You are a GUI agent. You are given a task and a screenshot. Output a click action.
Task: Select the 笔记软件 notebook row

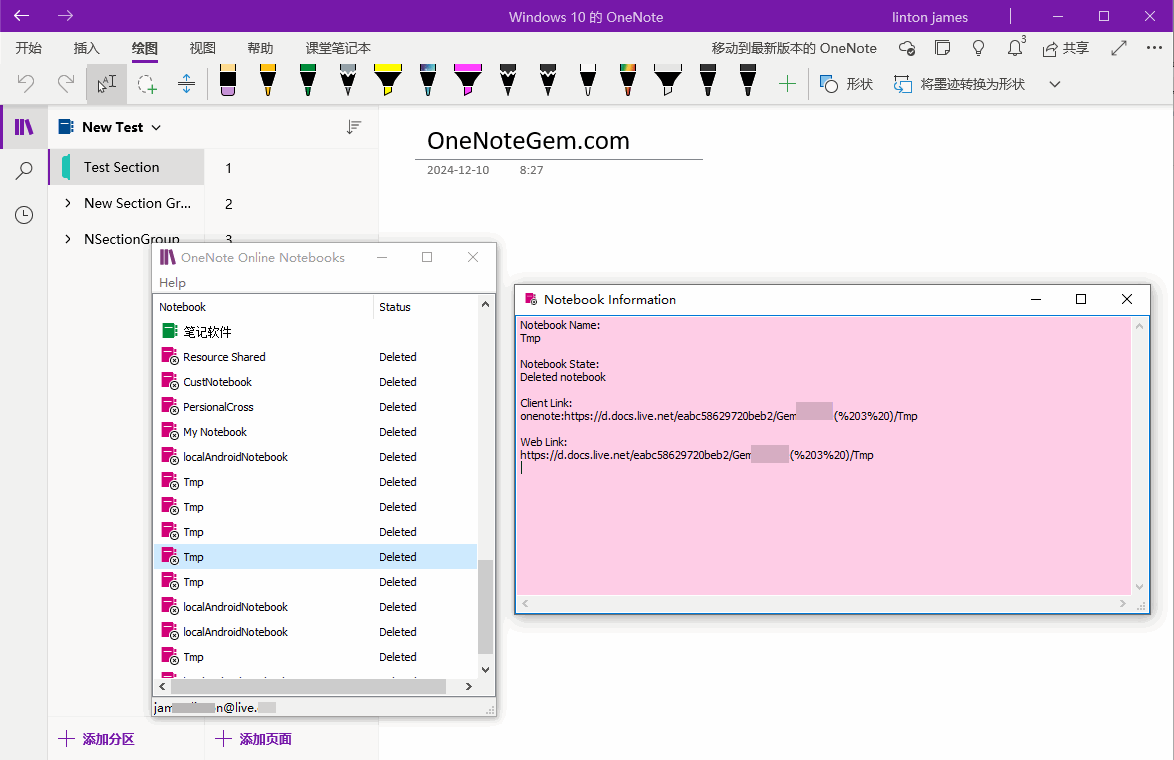click(315, 332)
